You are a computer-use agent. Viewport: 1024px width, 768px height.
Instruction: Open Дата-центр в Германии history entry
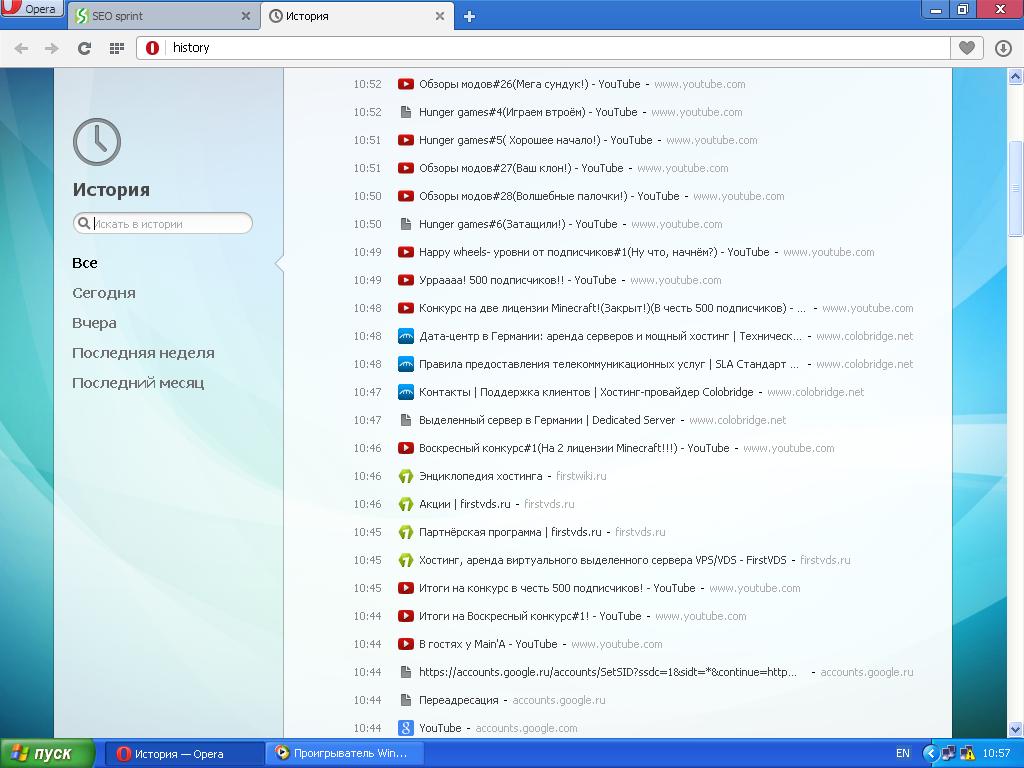point(611,337)
